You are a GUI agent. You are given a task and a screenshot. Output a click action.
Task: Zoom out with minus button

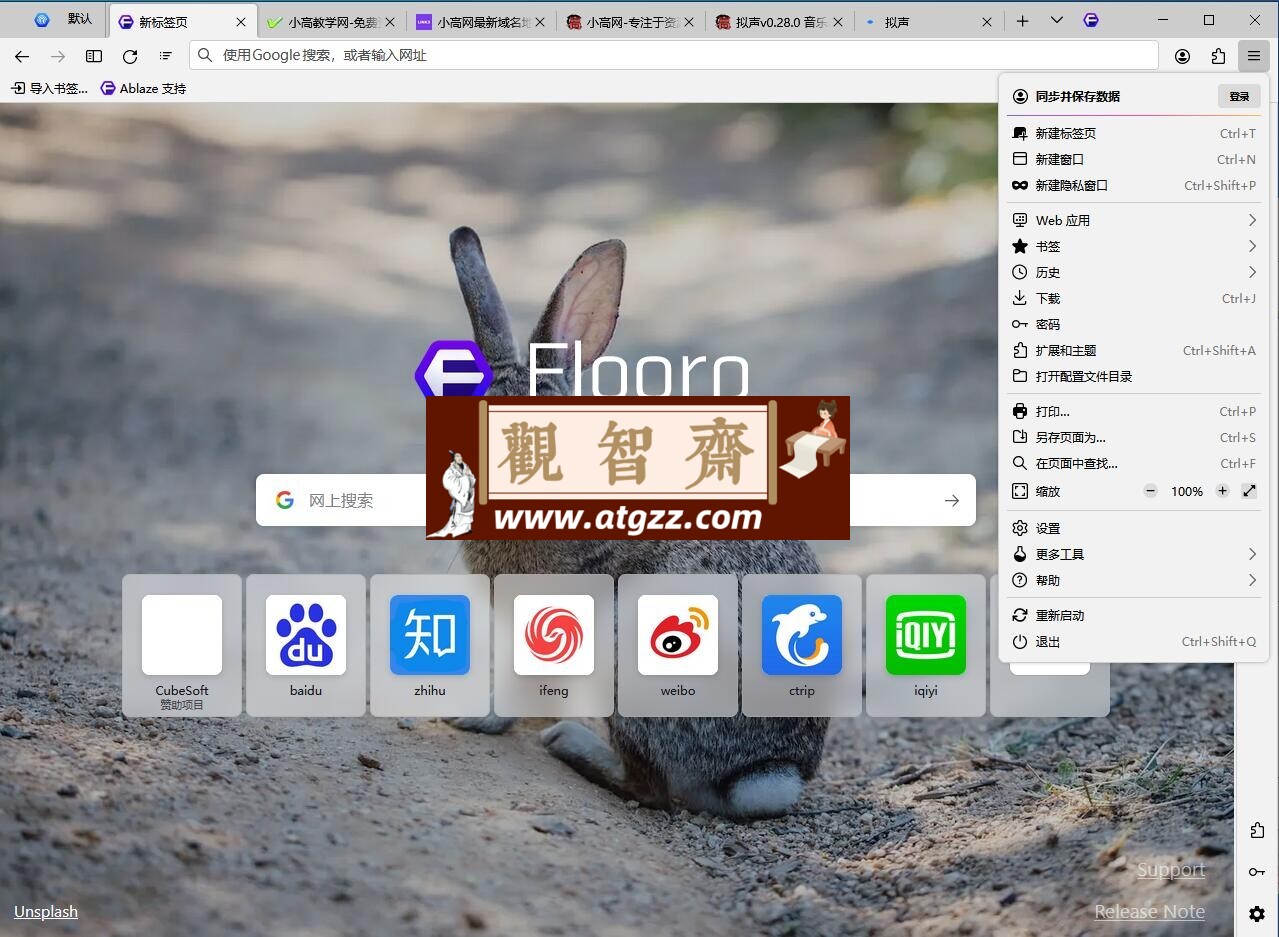(1150, 491)
